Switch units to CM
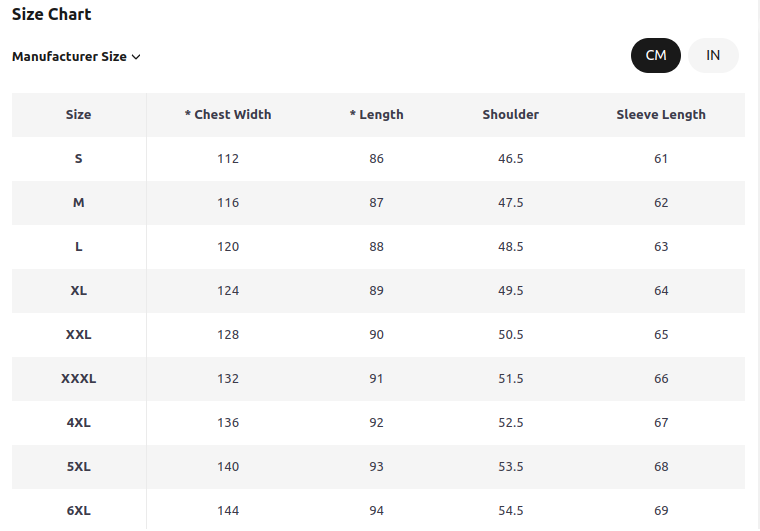 [x=655, y=56]
